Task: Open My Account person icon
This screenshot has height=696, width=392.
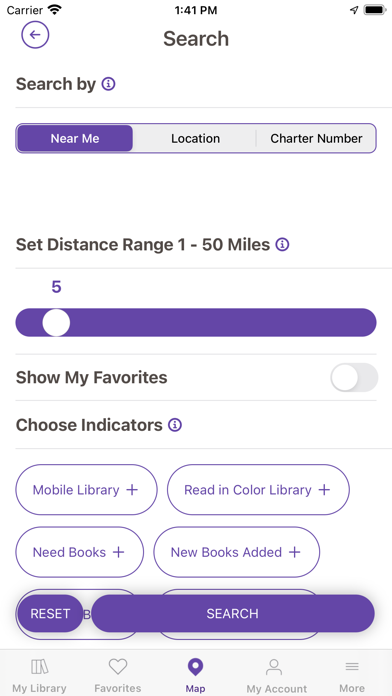Action: point(274,667)
